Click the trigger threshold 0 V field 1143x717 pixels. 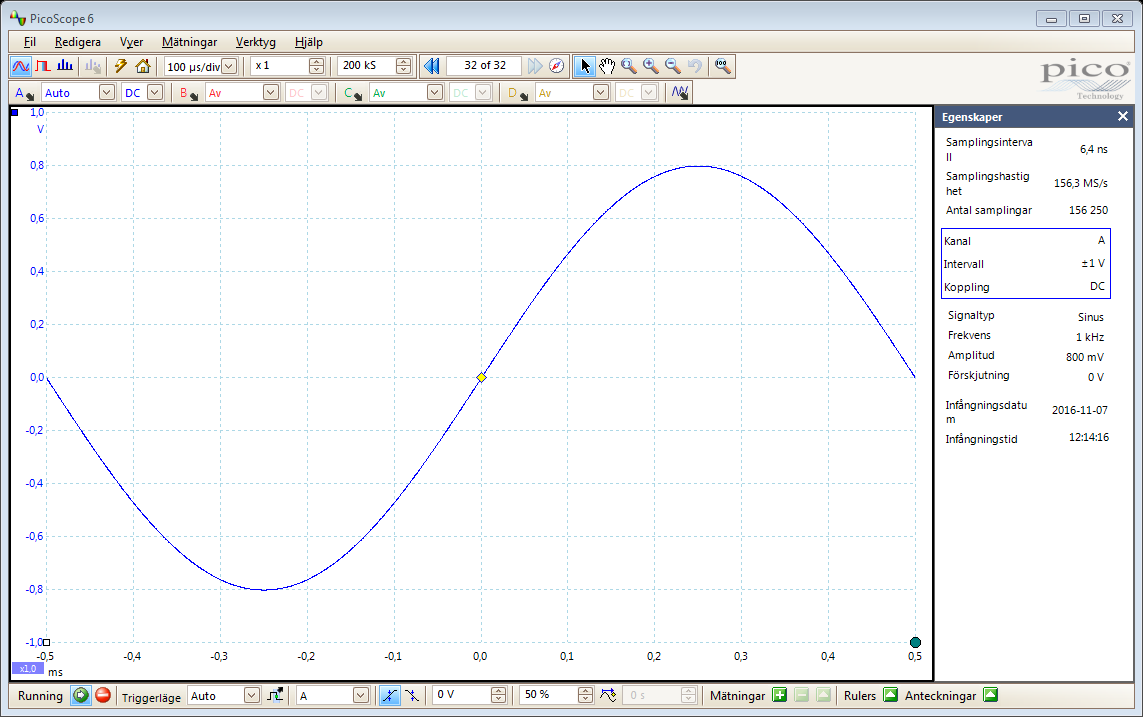(461, 695)
